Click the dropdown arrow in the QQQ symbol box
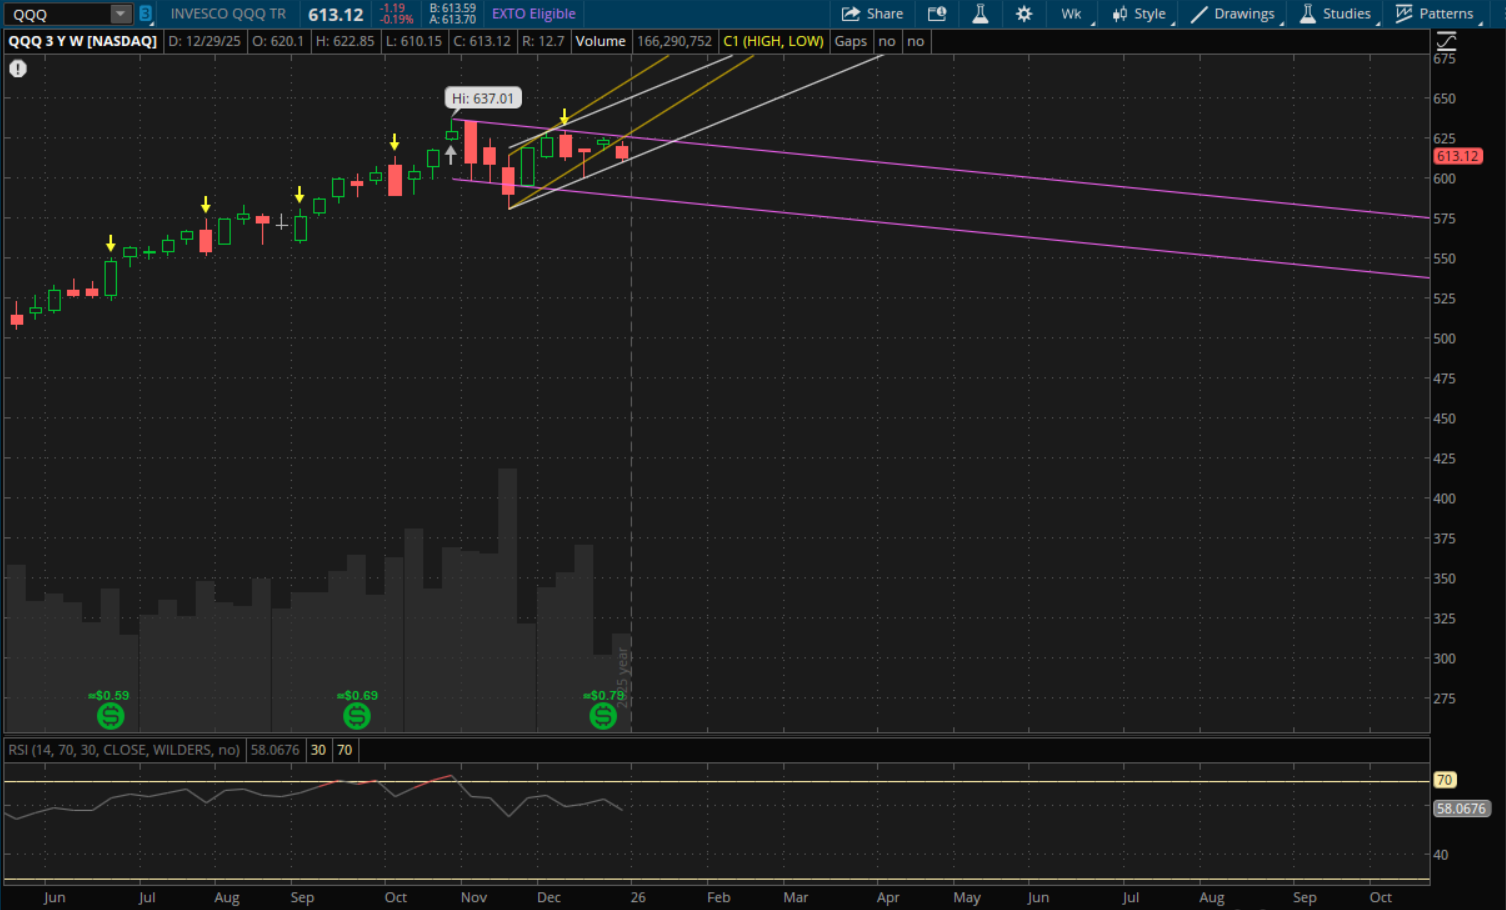1506x910 pixels. click(120, 14)
